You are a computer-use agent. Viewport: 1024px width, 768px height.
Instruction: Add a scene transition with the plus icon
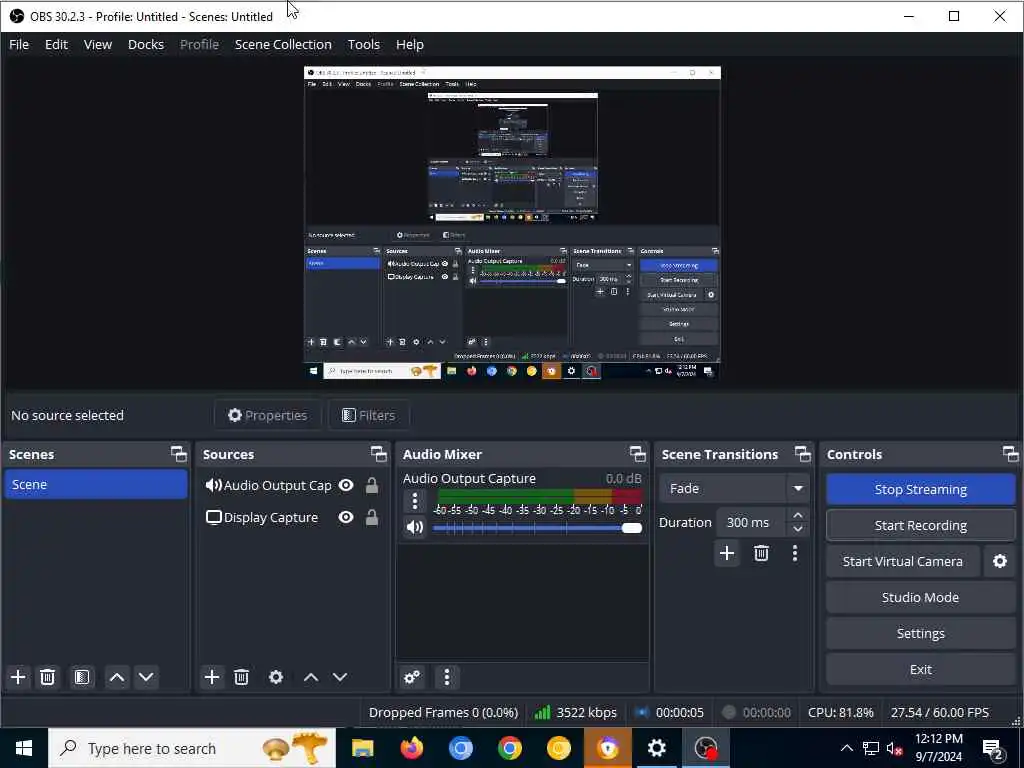point(727,553)
